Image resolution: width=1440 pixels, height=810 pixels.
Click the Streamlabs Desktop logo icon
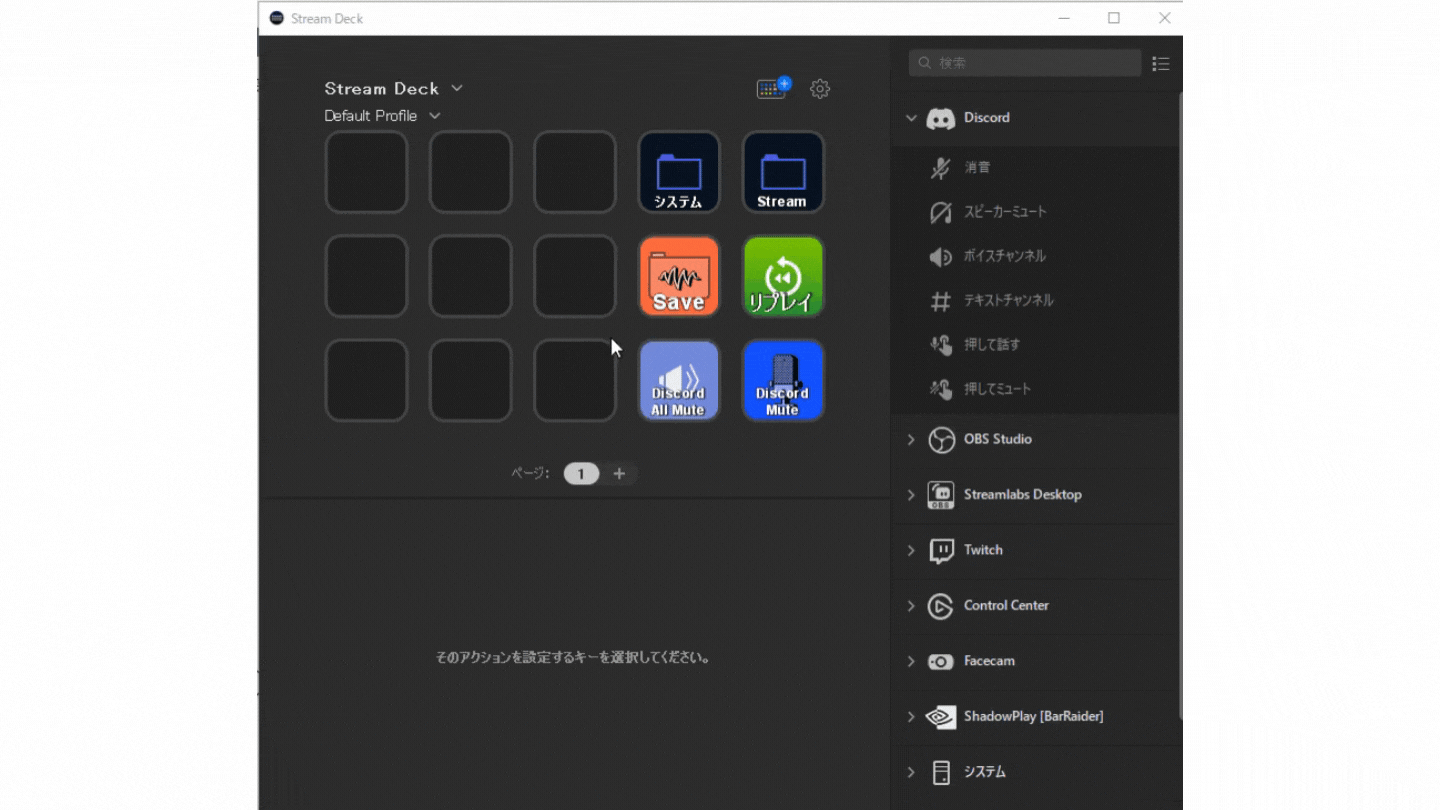click(941, 495)
